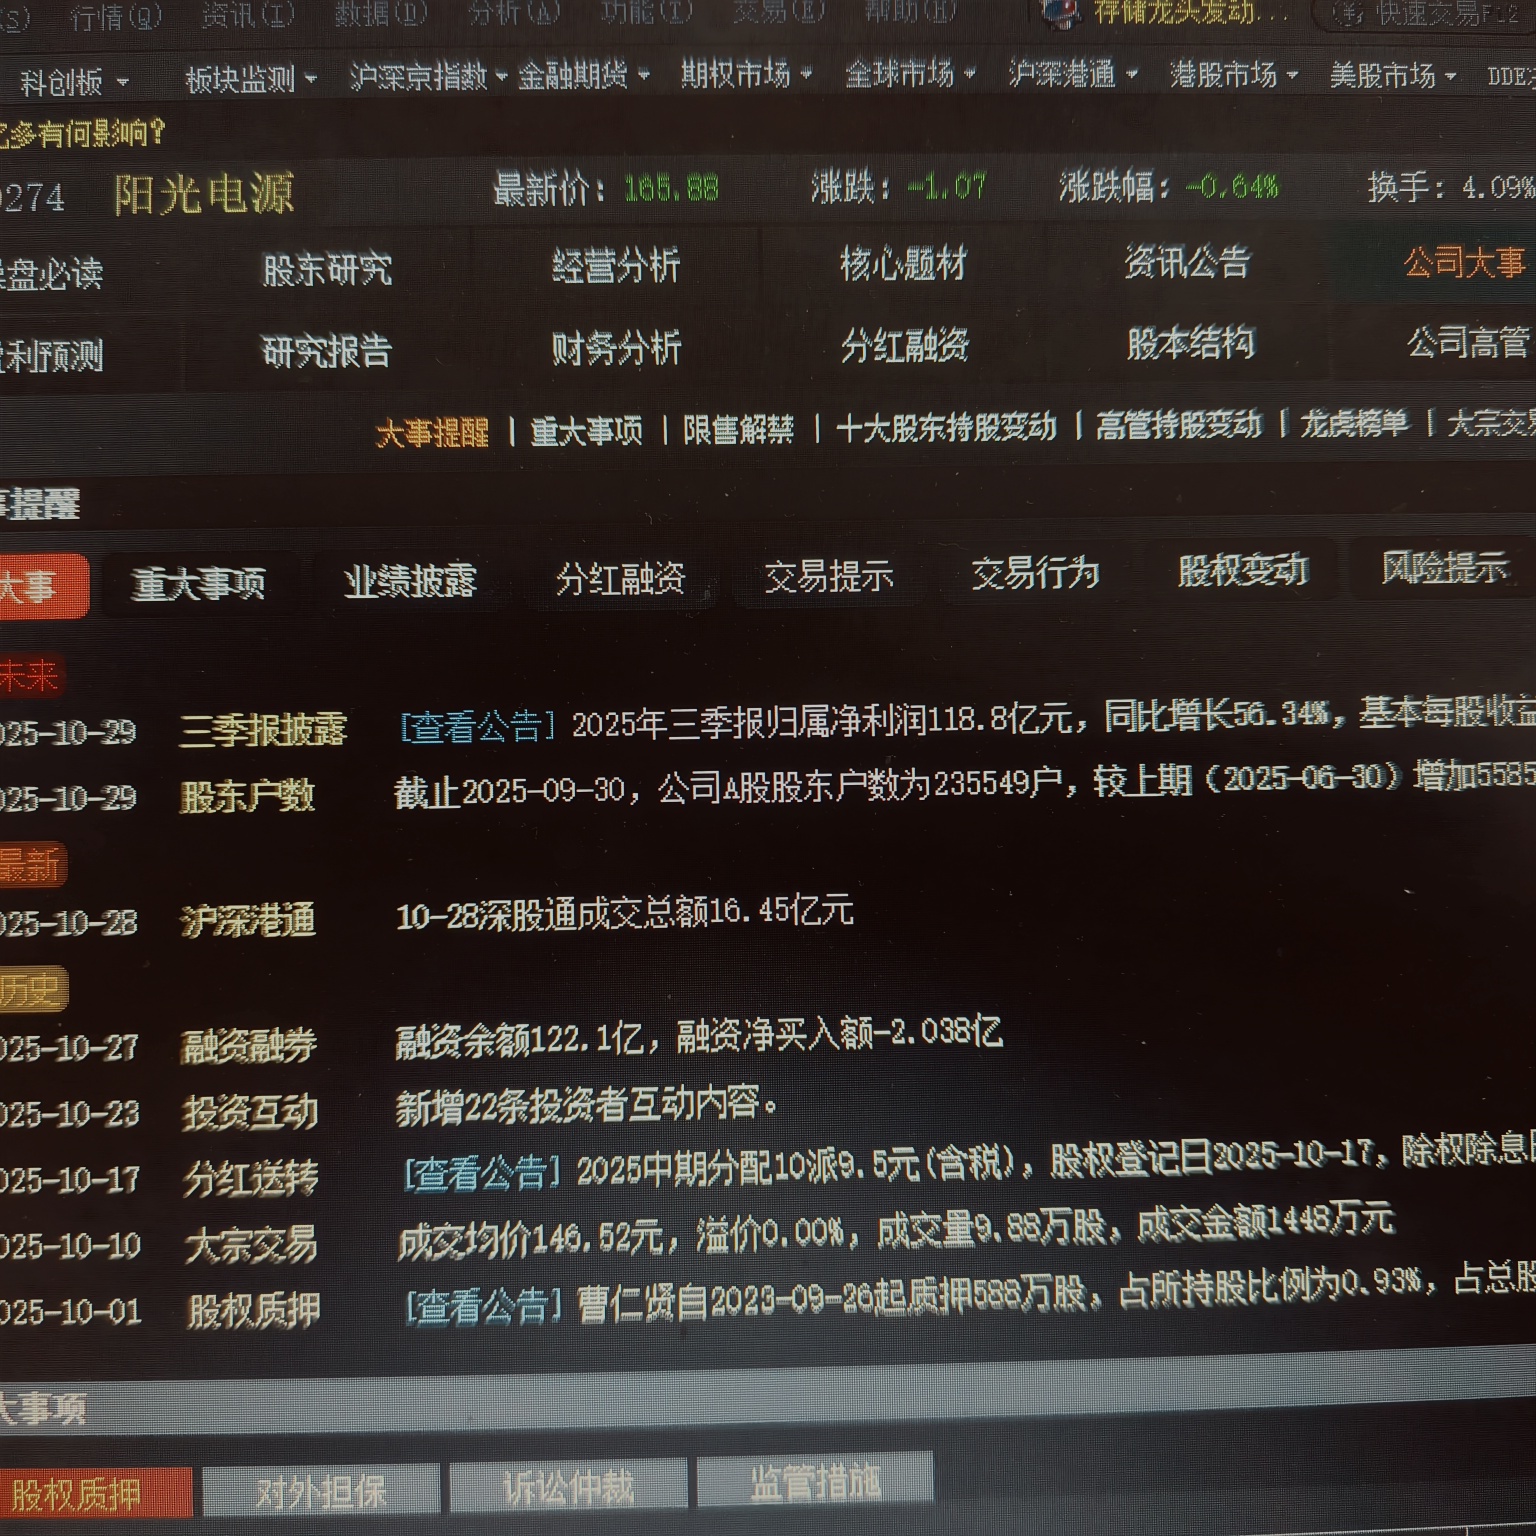Click the 10-28深股通成交总额16.45亿元 text
This screenshot has height=1536, width=1536.
pos(625,913)
